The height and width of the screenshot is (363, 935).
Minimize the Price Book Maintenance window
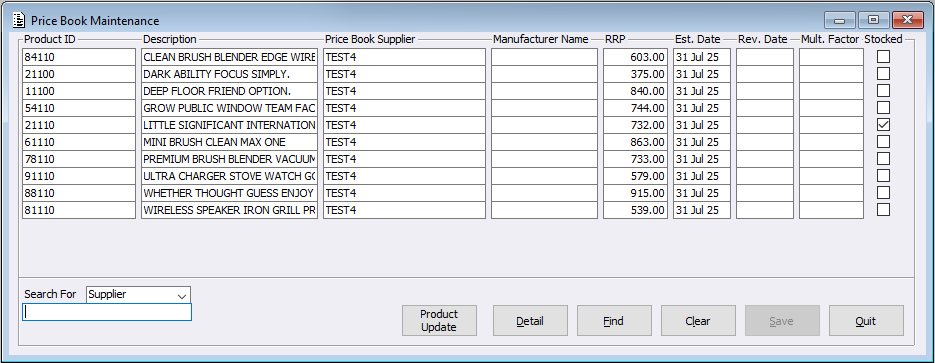click(840, 20)
